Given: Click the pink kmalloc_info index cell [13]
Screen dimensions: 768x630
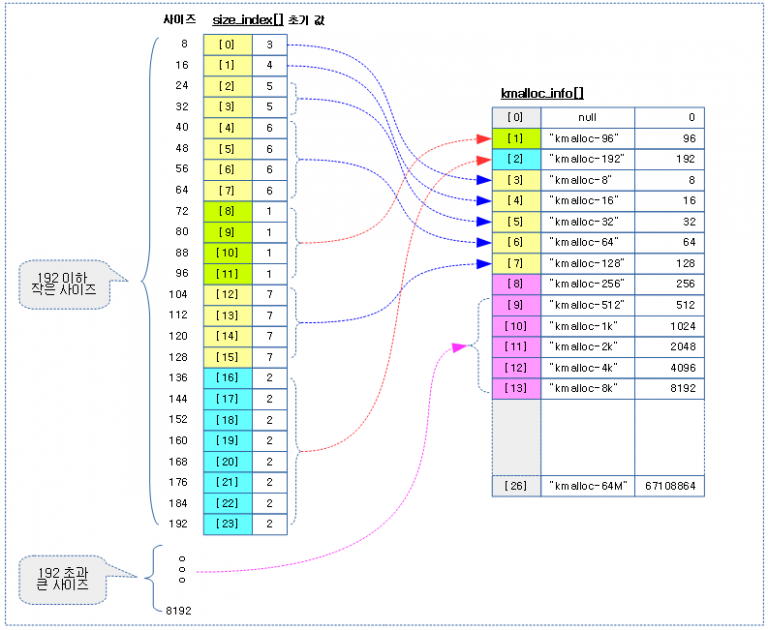Looking at the screenshot, I should click(x=516, y=388).
